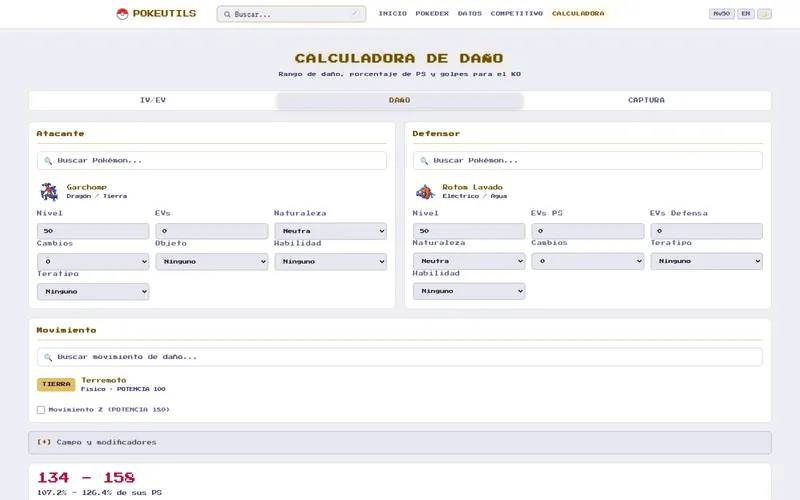Switch to the IV/EV tab
Image resolution: width=800 pixels, height=500 pixels.
pos(153,101)
